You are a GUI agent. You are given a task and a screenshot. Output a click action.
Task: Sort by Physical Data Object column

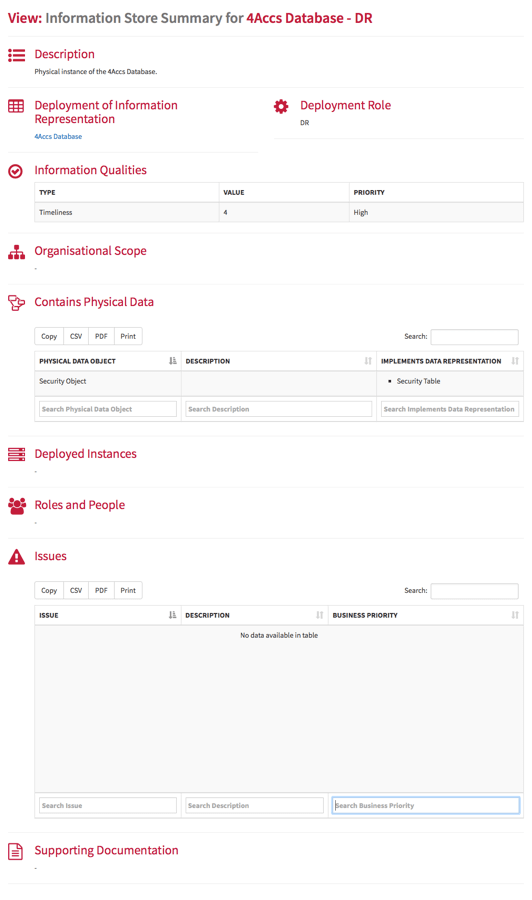[107, 361]
